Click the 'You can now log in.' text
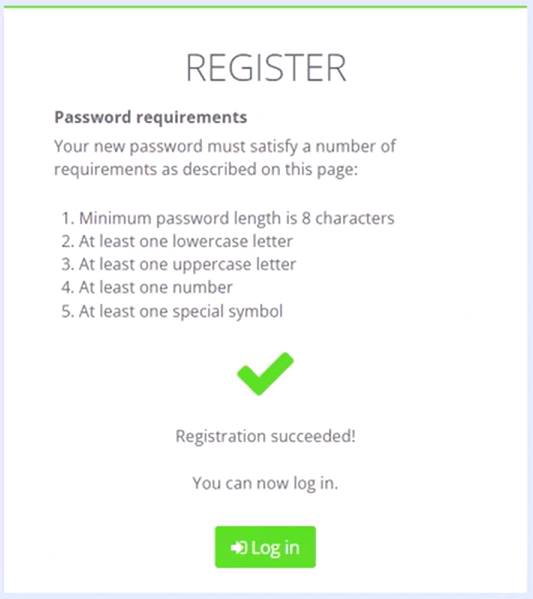 [265, 483]
